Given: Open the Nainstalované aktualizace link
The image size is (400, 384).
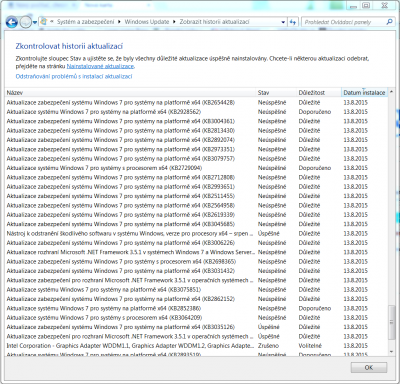Looking at the screenshot, I should (x=100, y=66).
